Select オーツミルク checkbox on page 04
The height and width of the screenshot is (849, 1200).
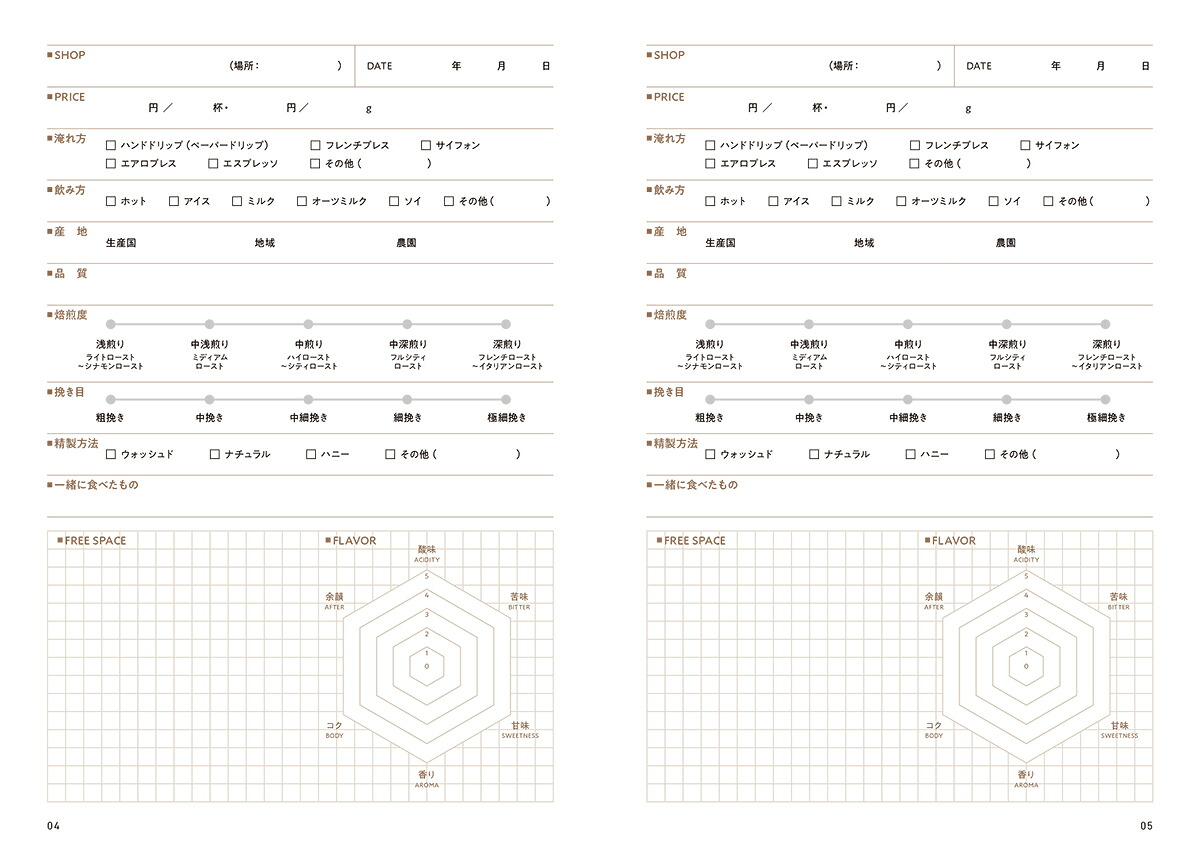(302, 201)
